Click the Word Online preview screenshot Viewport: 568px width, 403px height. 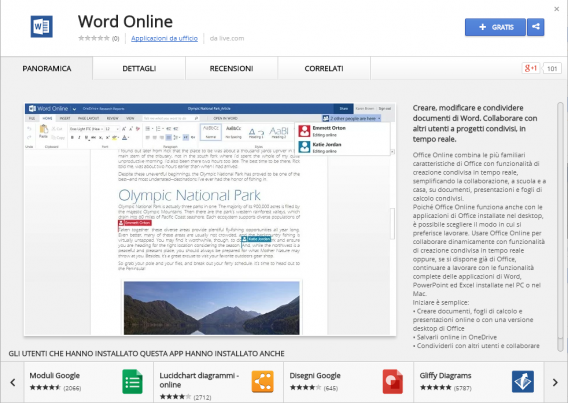210,219
